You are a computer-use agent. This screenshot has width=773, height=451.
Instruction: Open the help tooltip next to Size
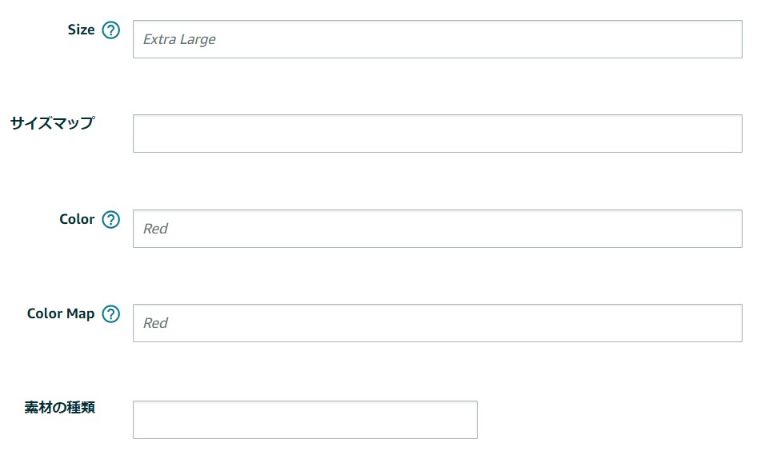click(x=111, y=30)
